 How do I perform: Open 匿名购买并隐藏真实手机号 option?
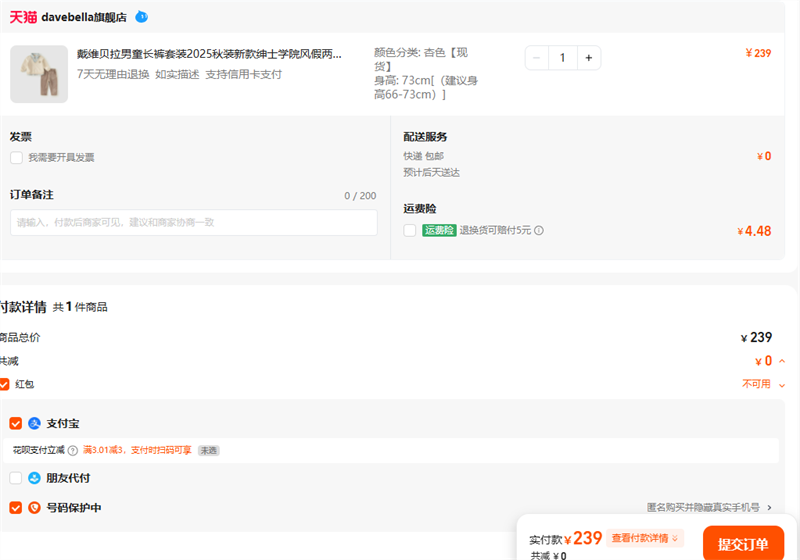click(x=708, y=508)
